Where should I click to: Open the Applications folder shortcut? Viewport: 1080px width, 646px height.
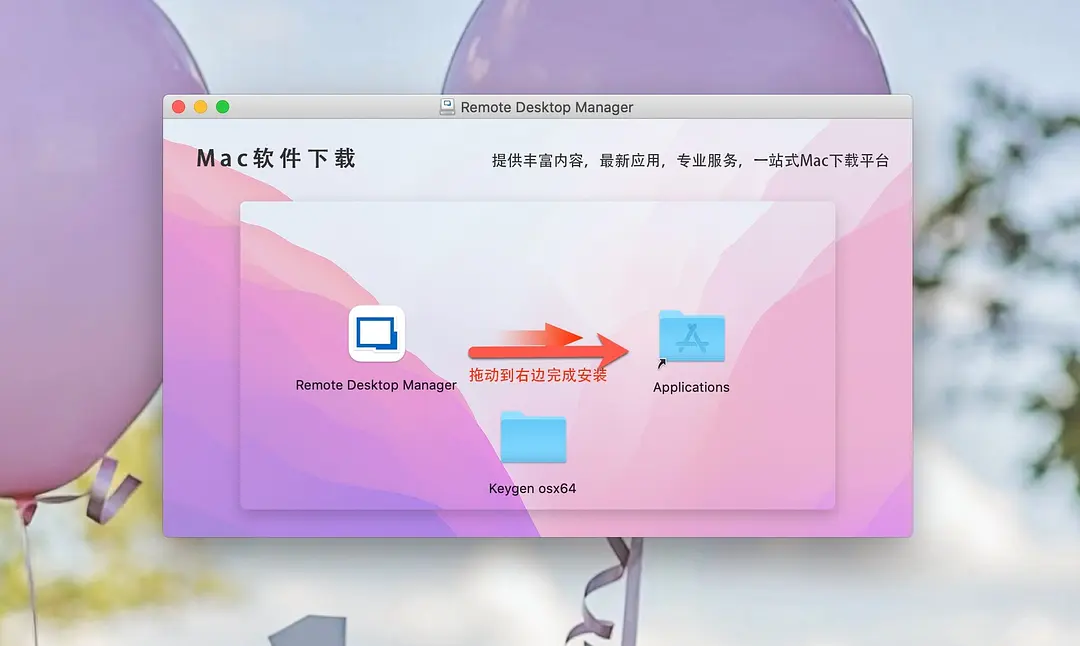692,337
